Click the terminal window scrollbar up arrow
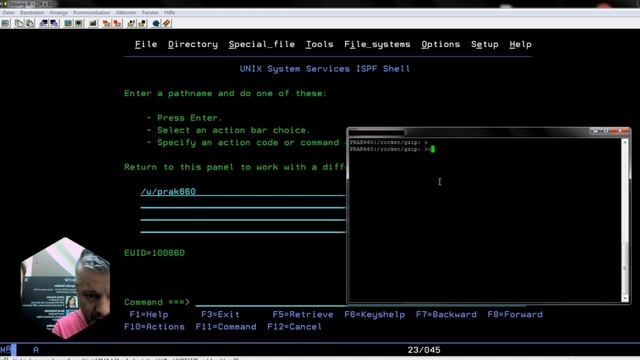This screenshot has height=360, width=640. 625,142
